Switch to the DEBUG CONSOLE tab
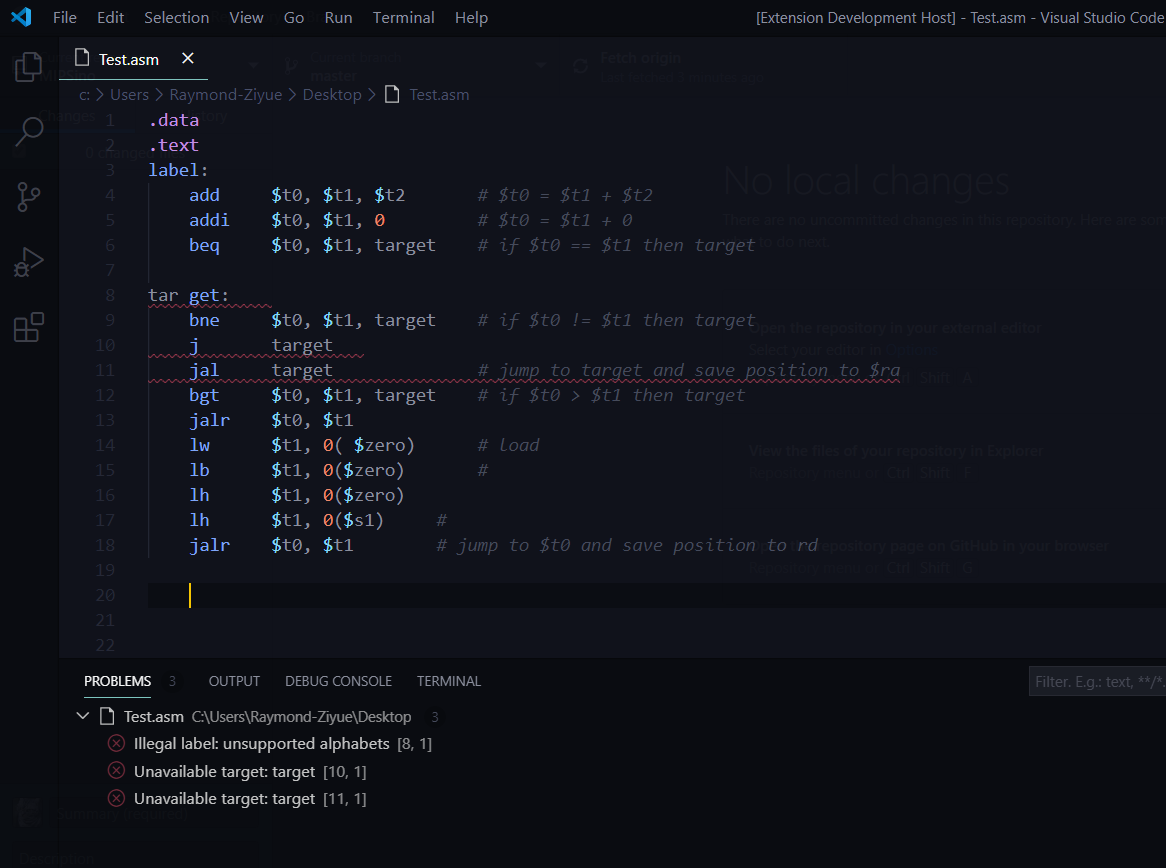Screen dimensions: 1166x868 tap(338, 681)
